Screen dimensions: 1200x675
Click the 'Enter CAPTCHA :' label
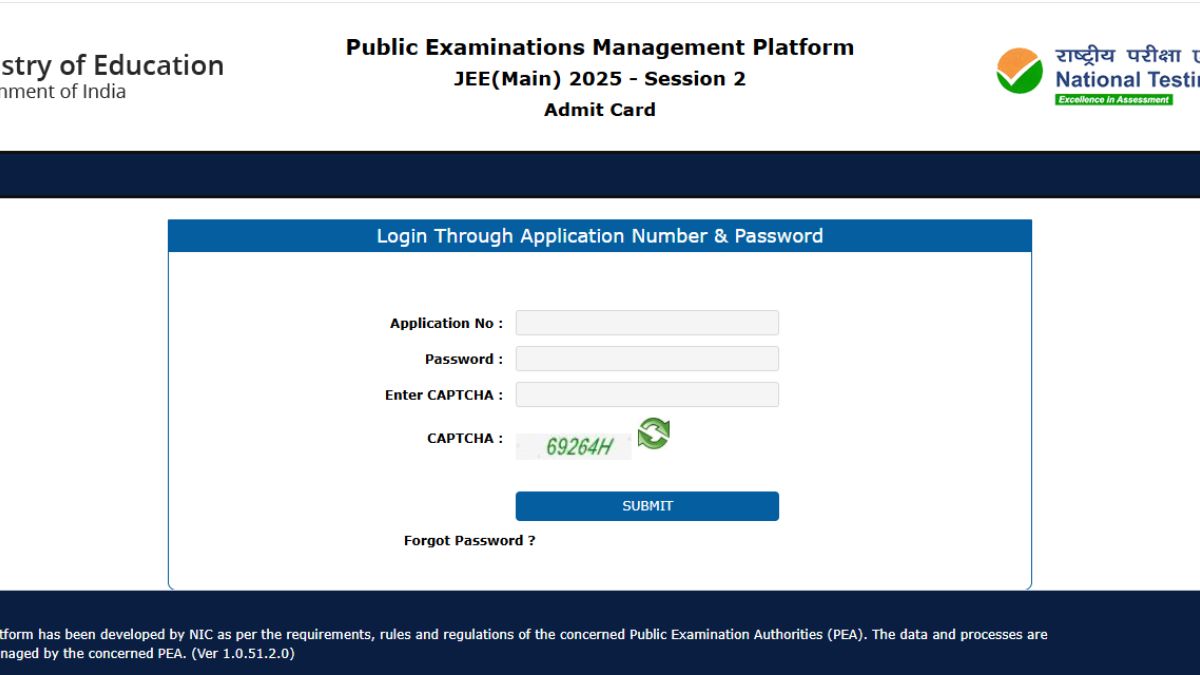click(x=444, y=396)
